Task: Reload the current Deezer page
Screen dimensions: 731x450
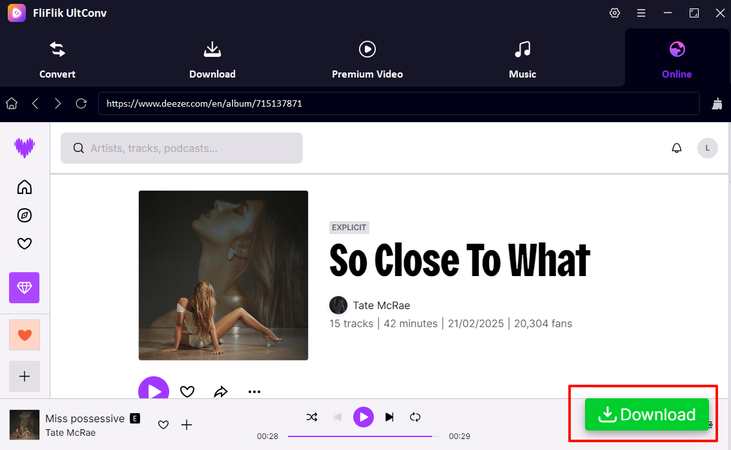Action: pyautogui.click(x=81, y=103)
